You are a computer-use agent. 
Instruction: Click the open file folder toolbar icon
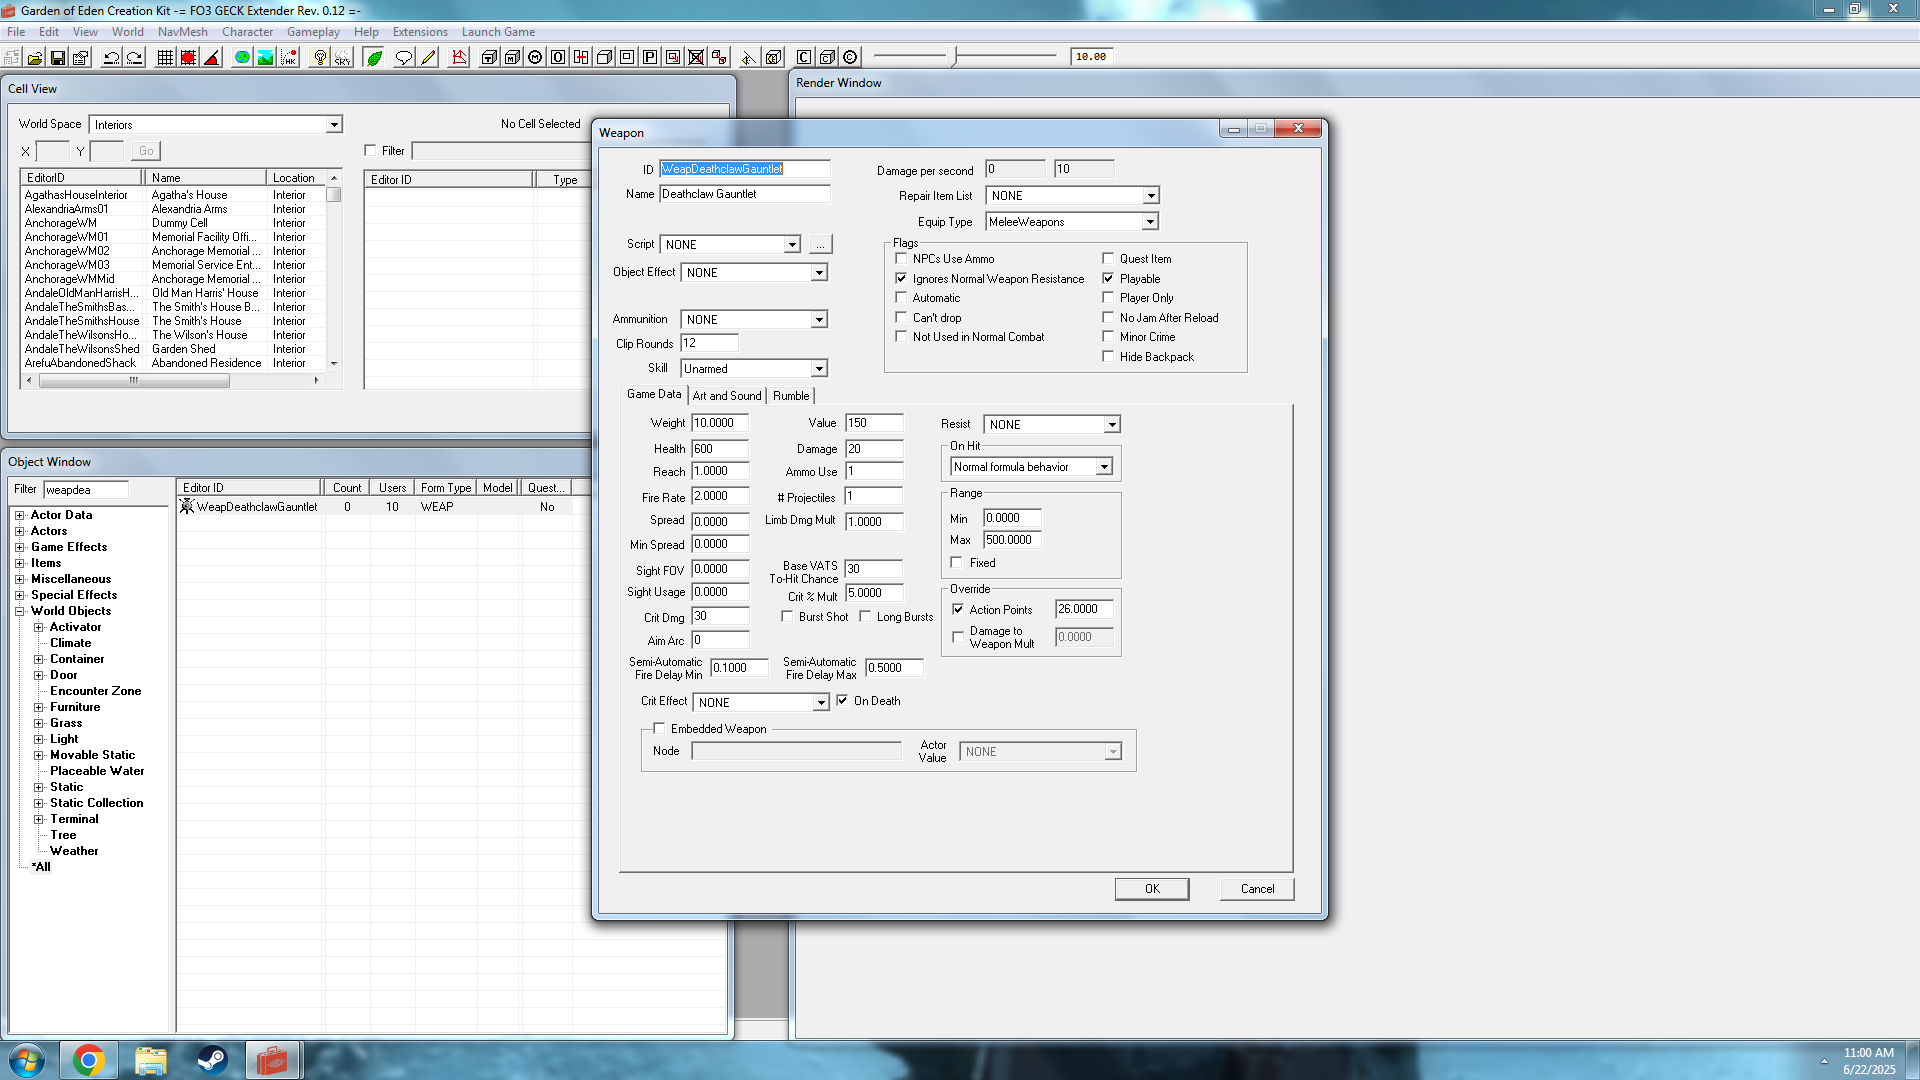35,57
